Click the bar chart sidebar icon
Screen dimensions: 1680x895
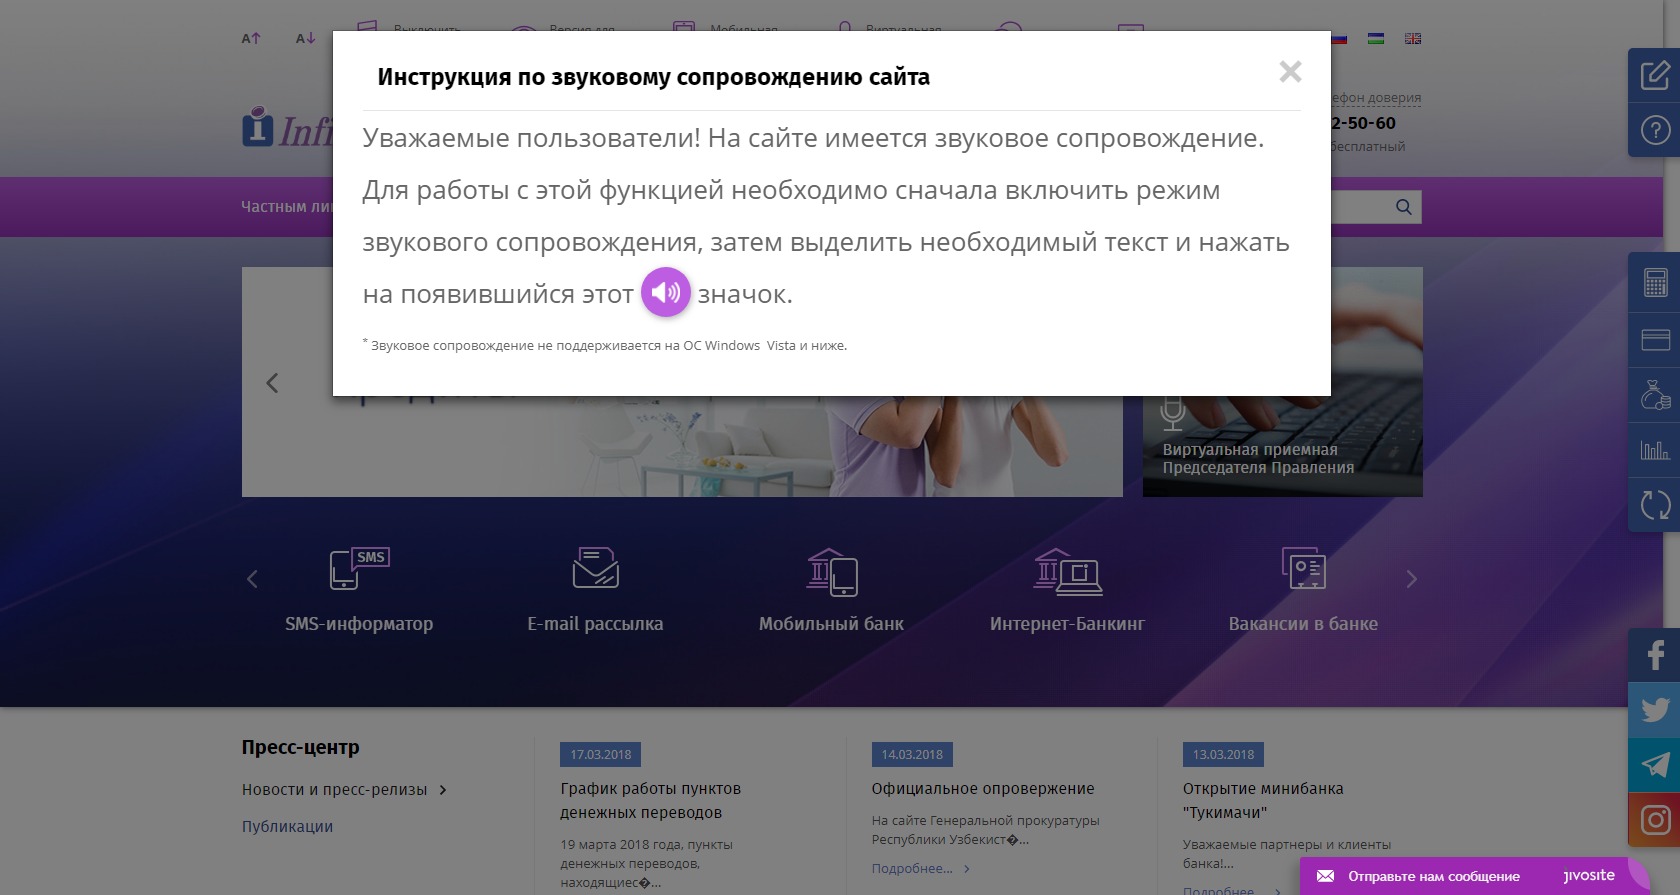(1655, 450)
